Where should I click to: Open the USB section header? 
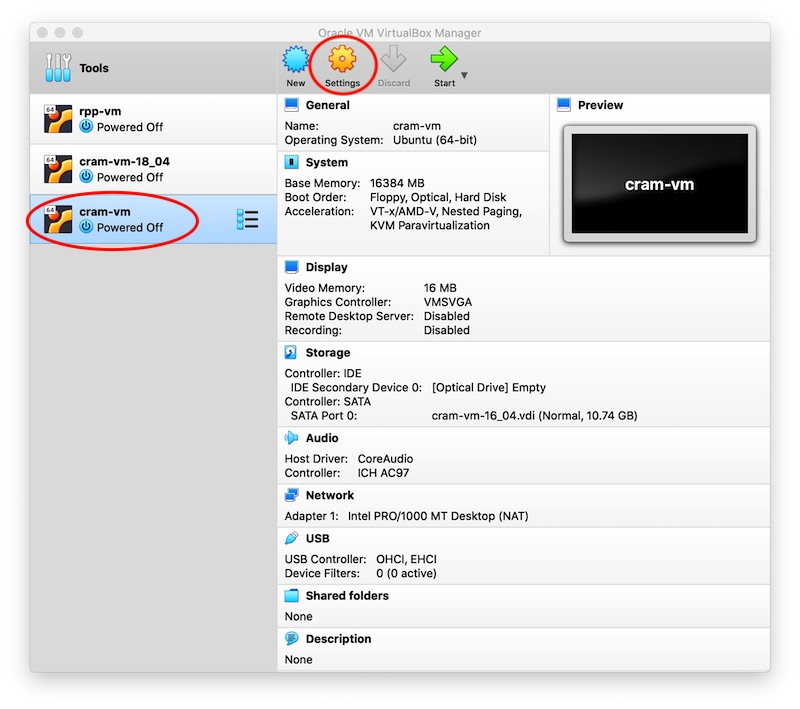(316, 538)
